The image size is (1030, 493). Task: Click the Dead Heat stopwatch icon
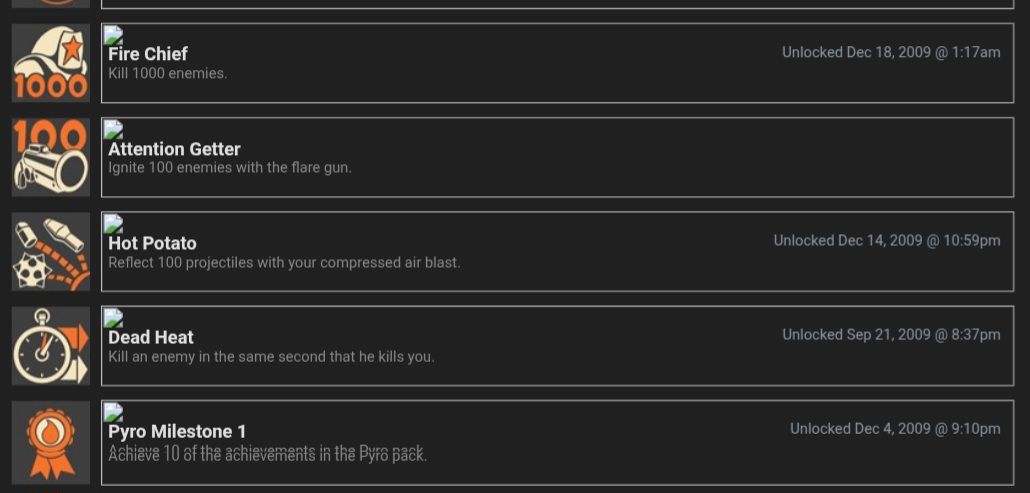51,345
